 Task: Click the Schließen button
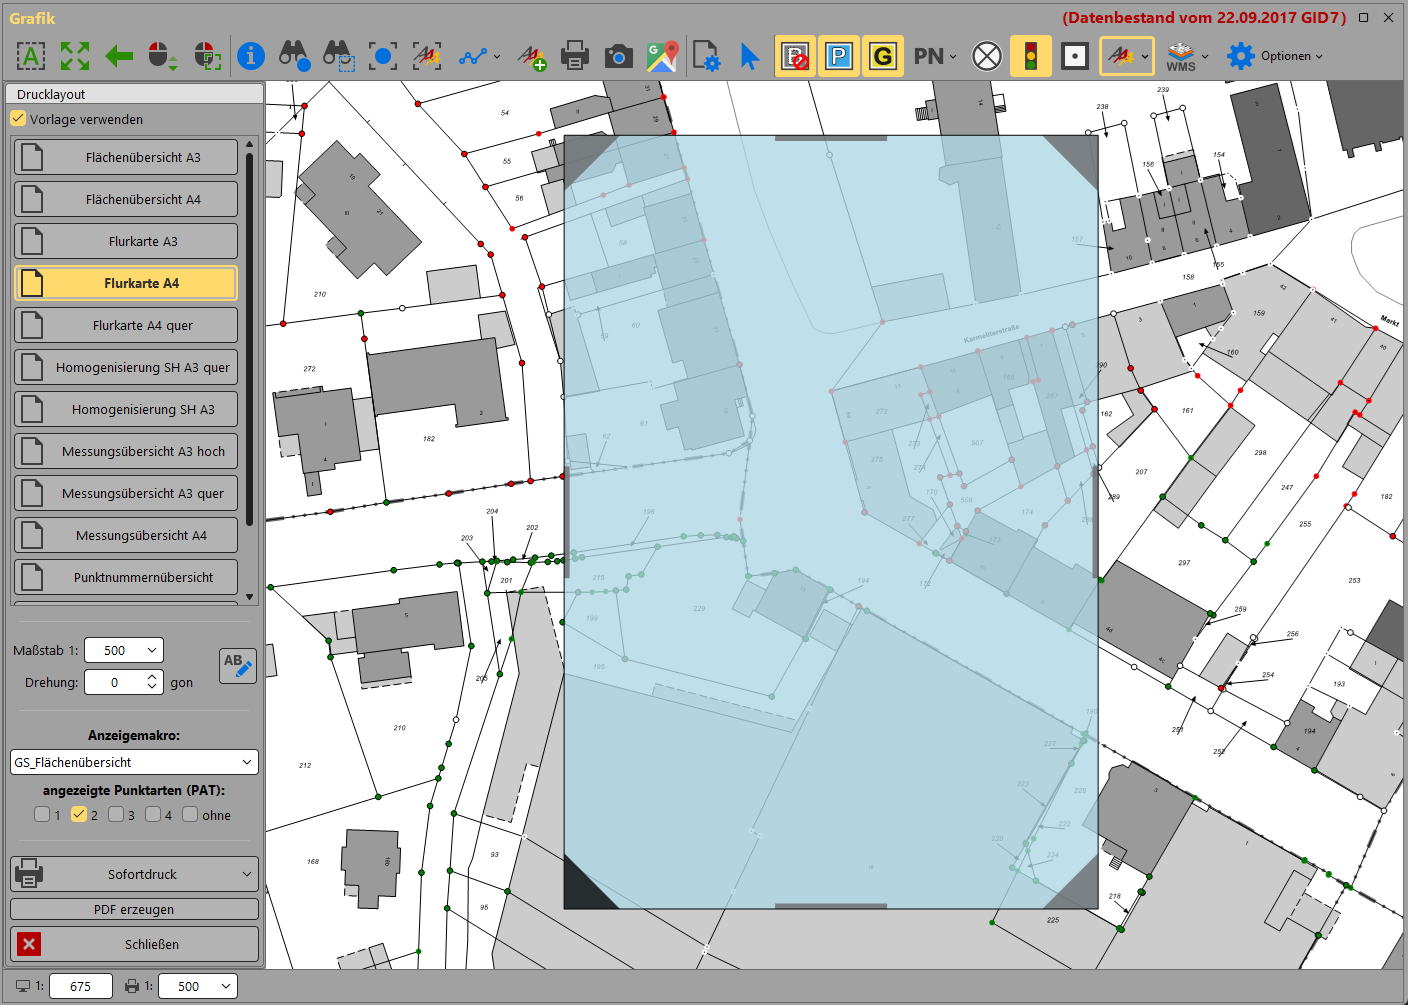click(134, 944)
